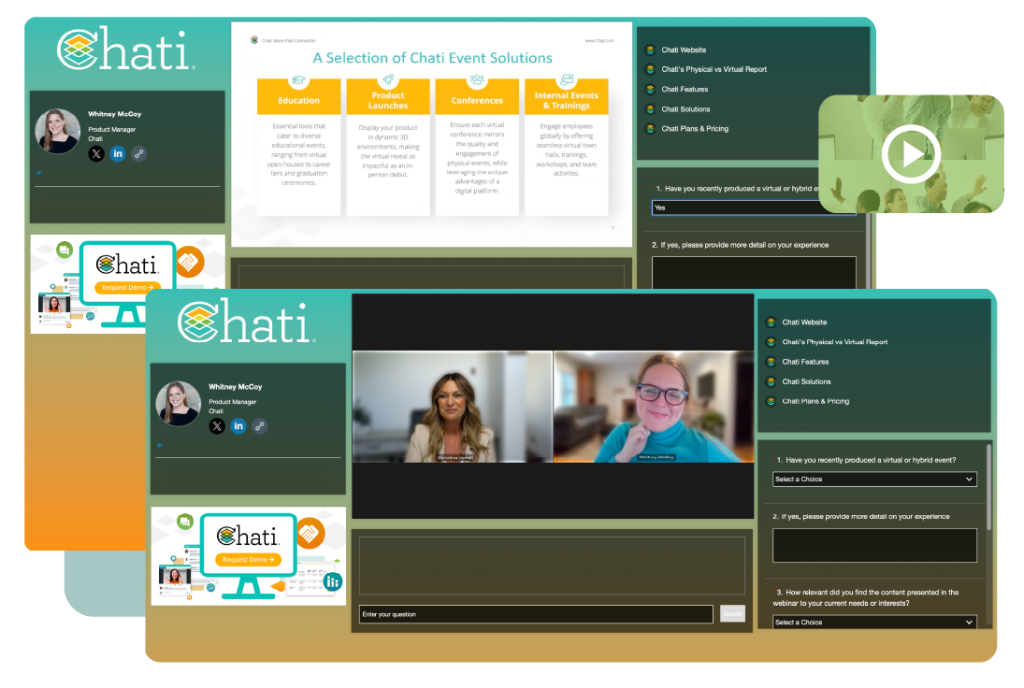Click Education card on the slide
Image resolution: width=1024 pixels, height=688 pixels.
298,147
